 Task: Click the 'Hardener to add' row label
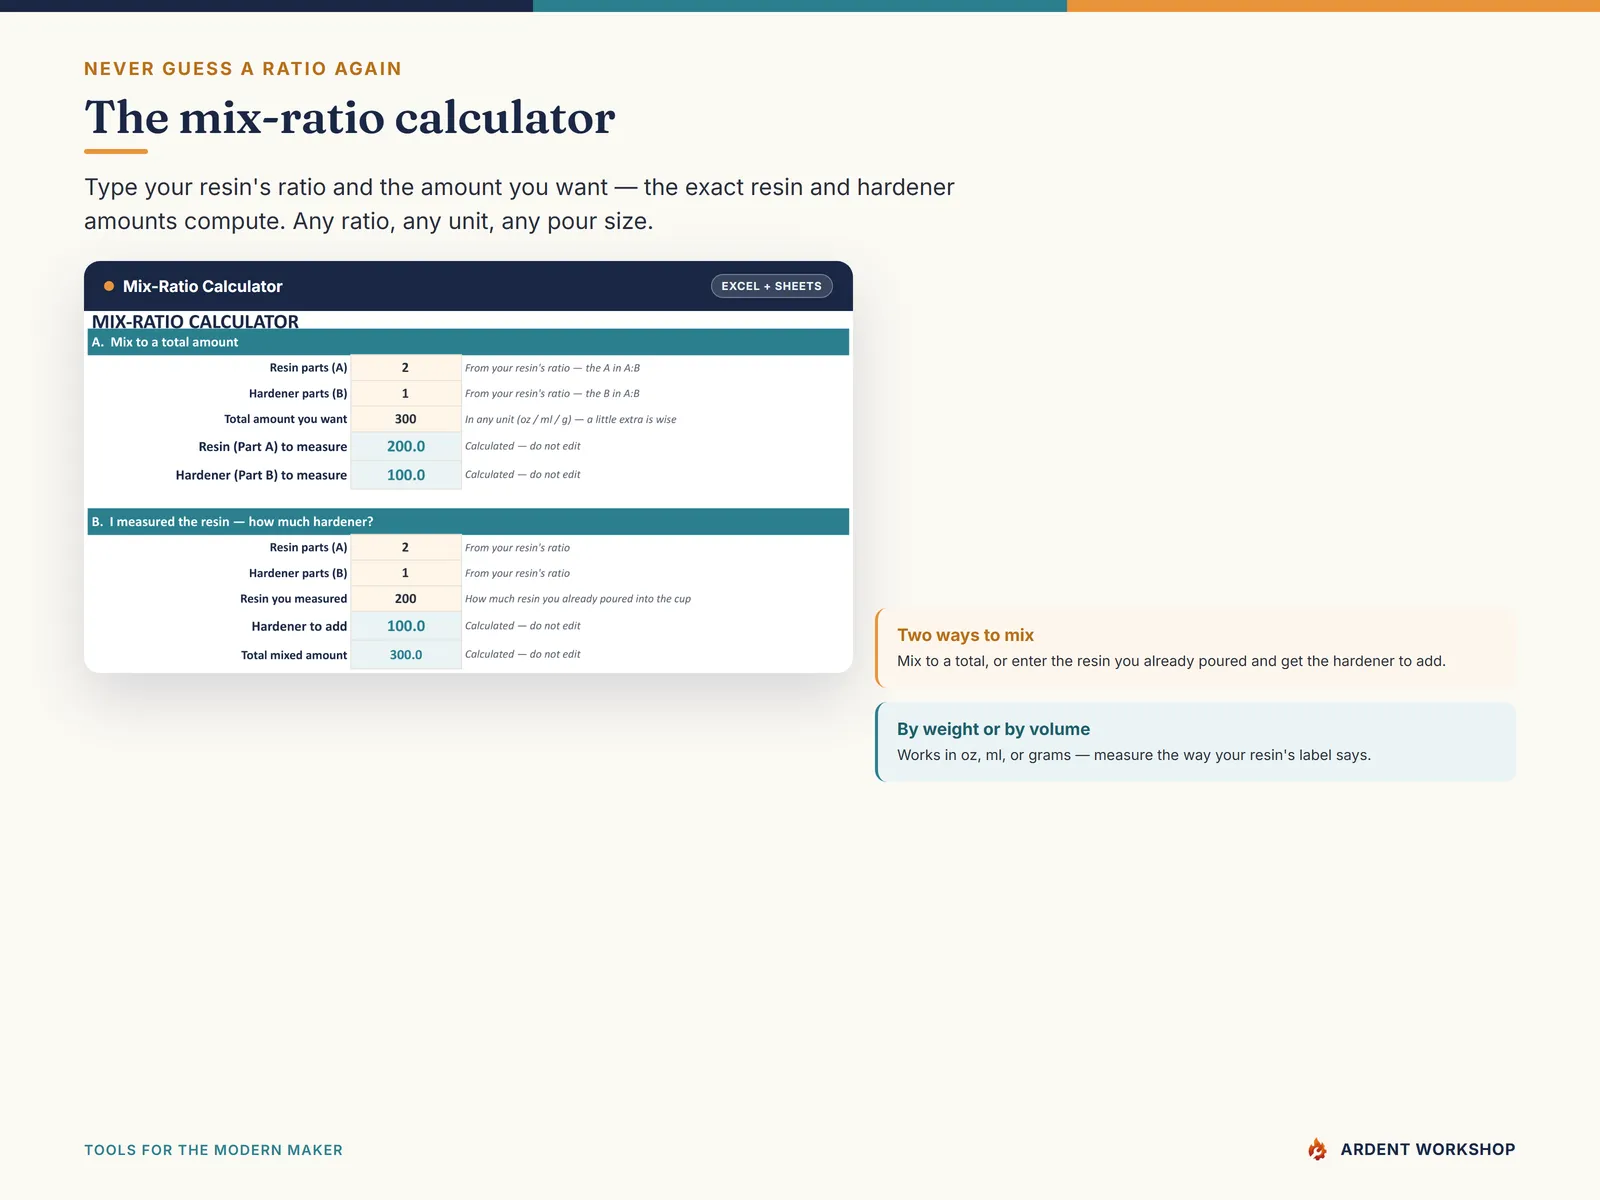[299, 627]
